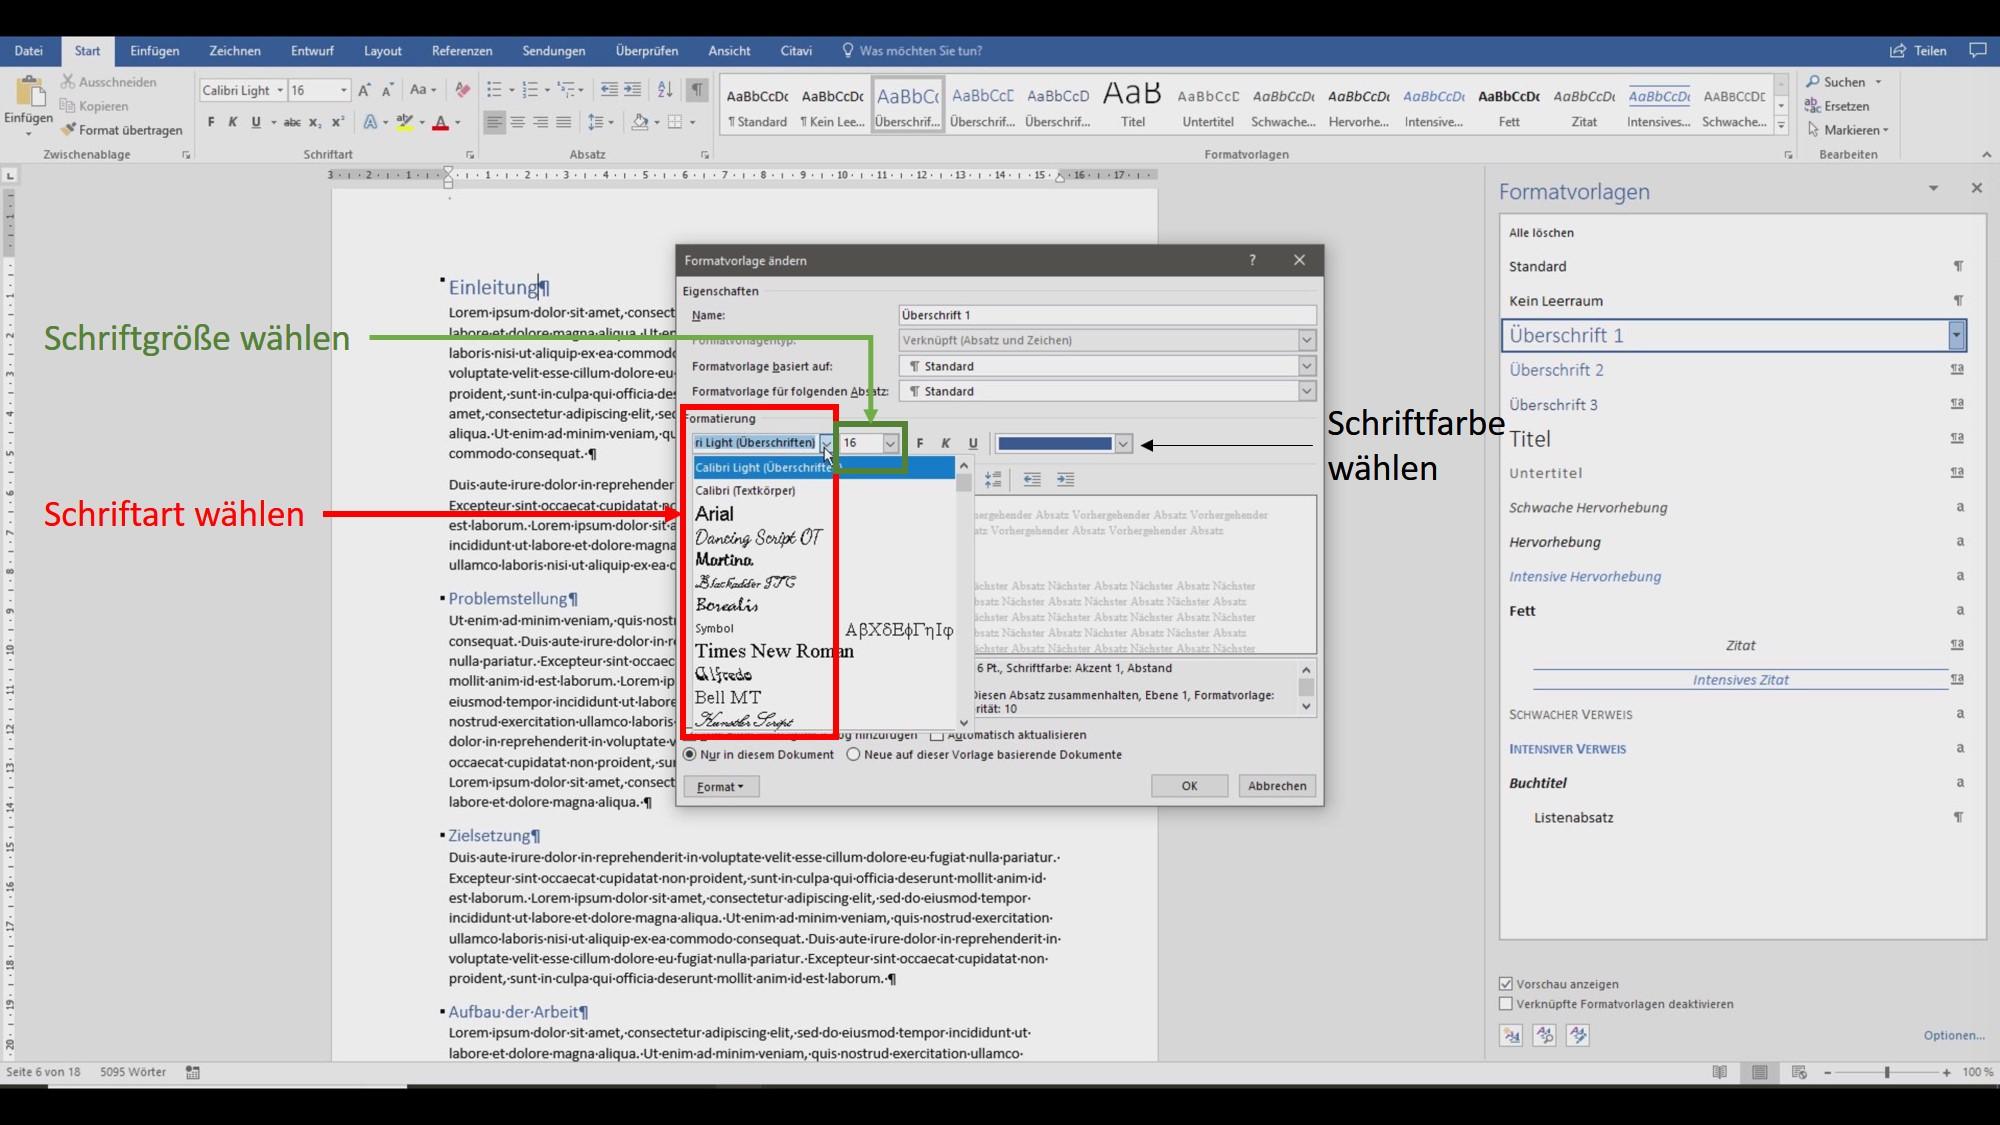Switch to Layout tab

(383, 50)
